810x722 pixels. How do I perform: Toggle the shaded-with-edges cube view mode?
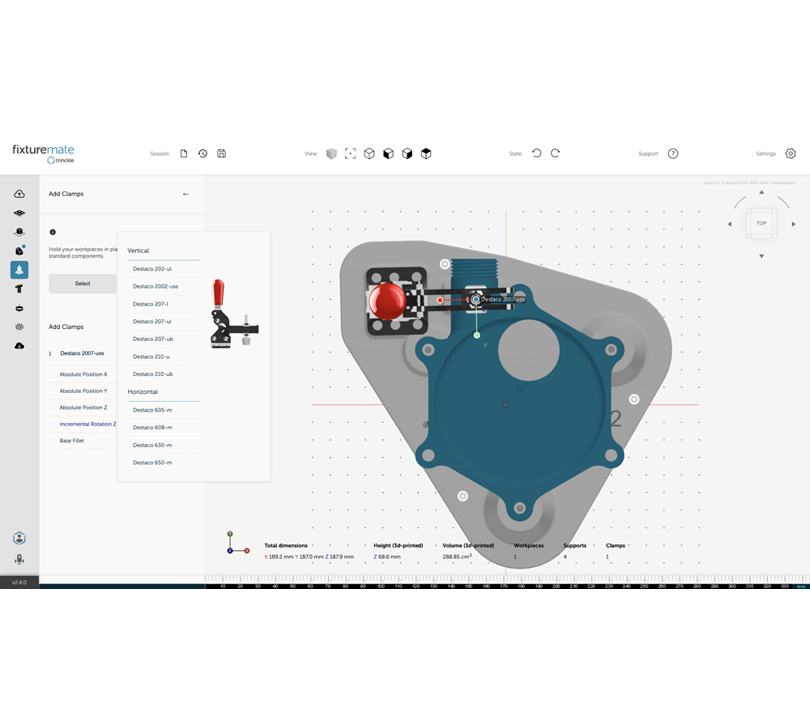pyautogui.click(x=388, y=153)
